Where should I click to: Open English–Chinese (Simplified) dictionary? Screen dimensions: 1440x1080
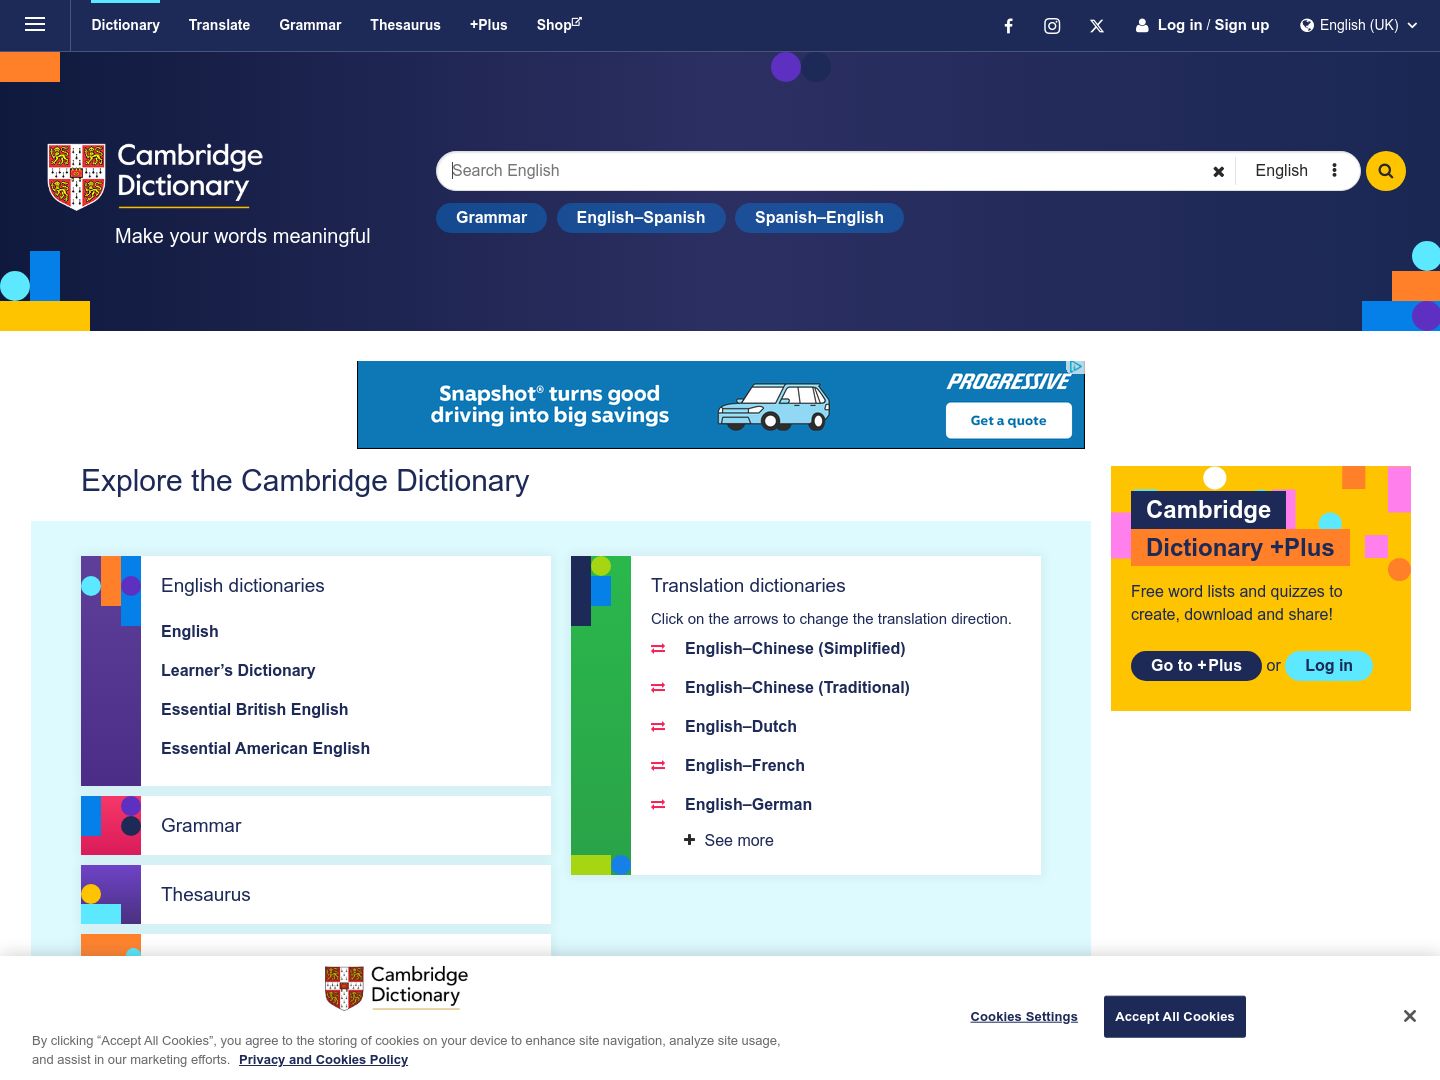(x=795, y=648)
